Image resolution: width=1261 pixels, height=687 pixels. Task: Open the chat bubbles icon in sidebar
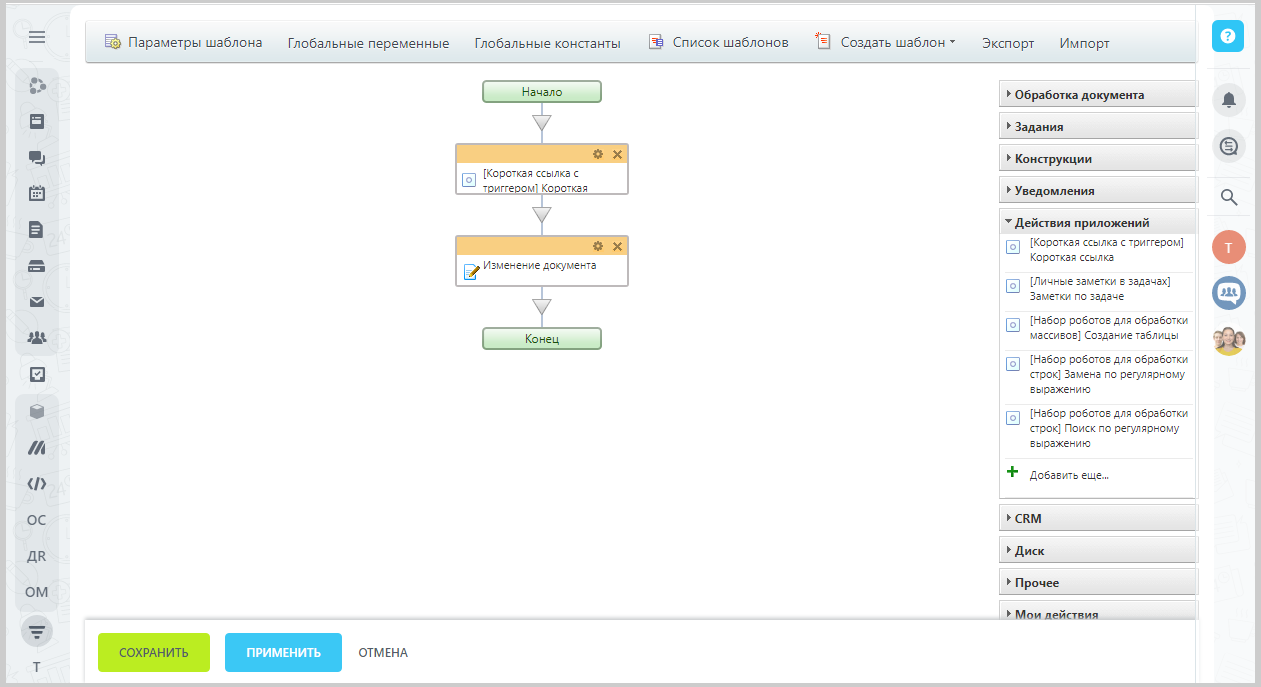(37, 158)
